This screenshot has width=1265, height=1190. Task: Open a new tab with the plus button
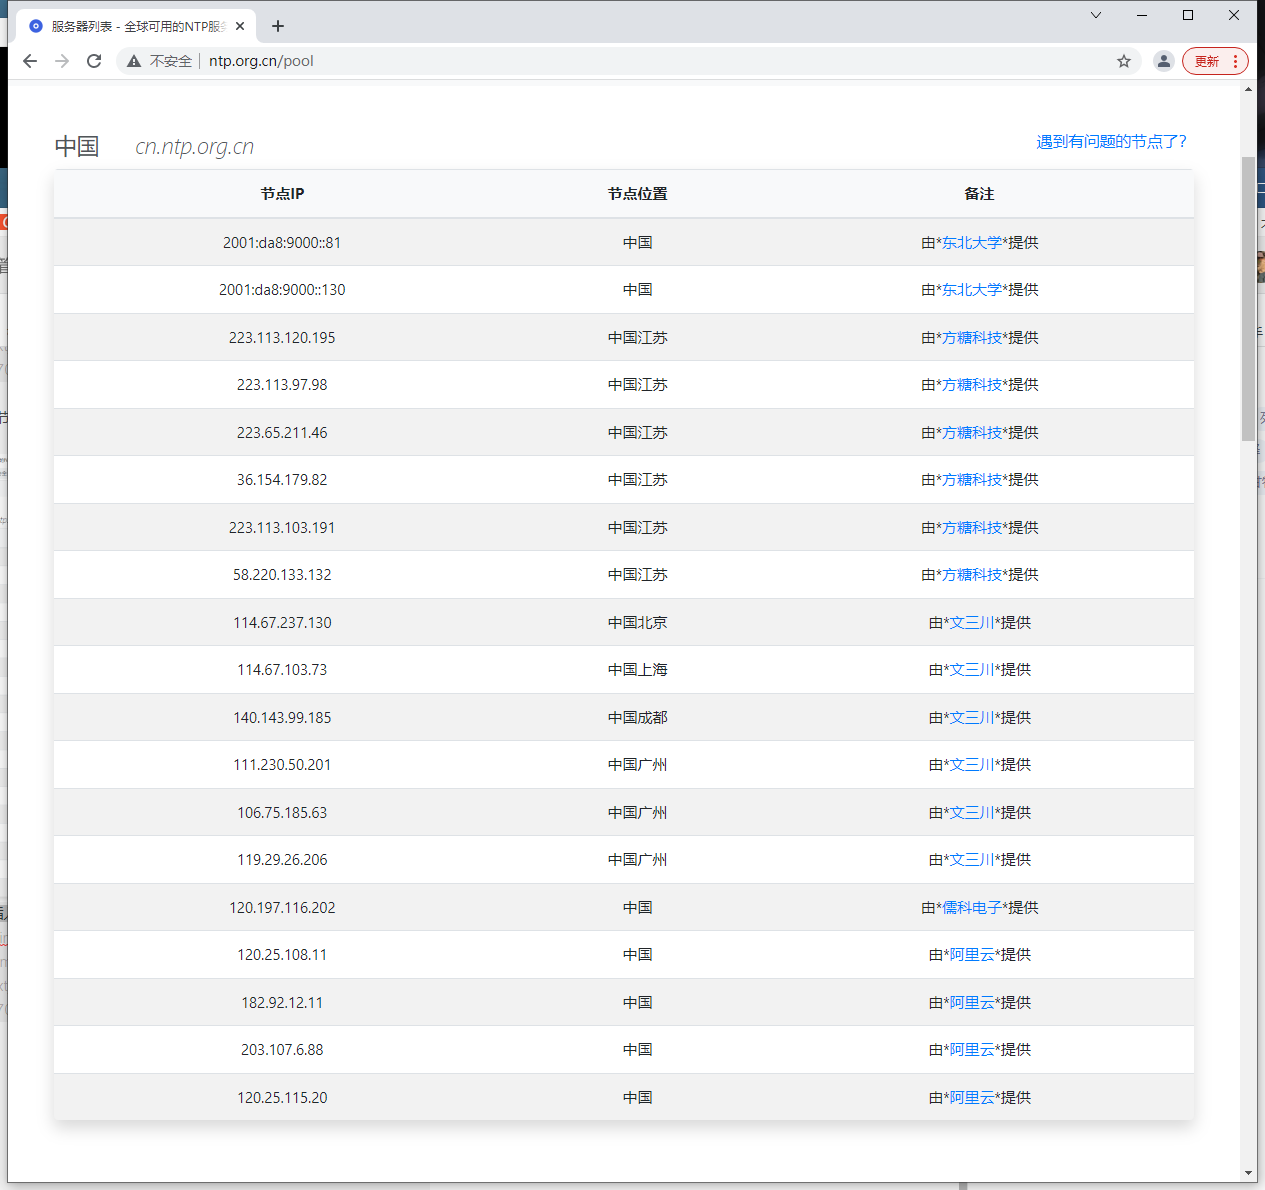pyautogui.click(x=278, y=26)
